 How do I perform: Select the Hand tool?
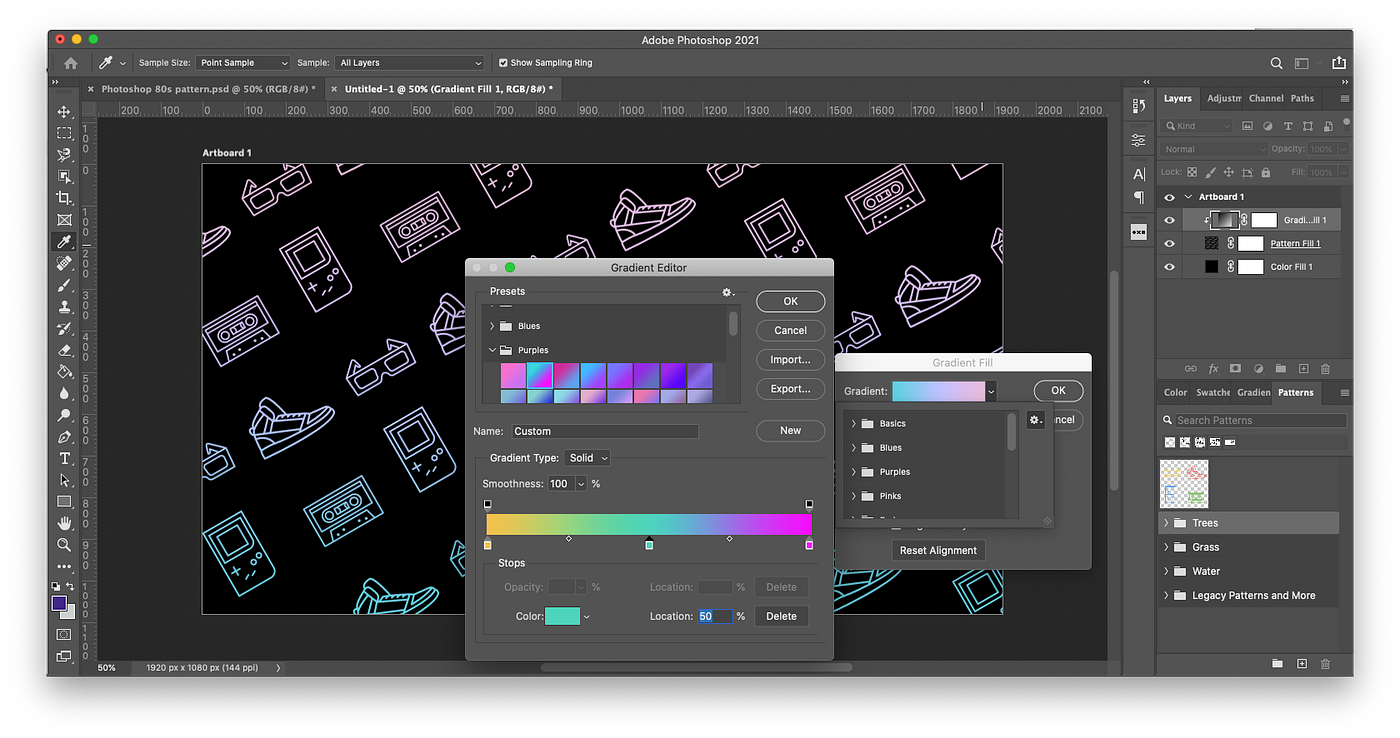click(64, 523)
